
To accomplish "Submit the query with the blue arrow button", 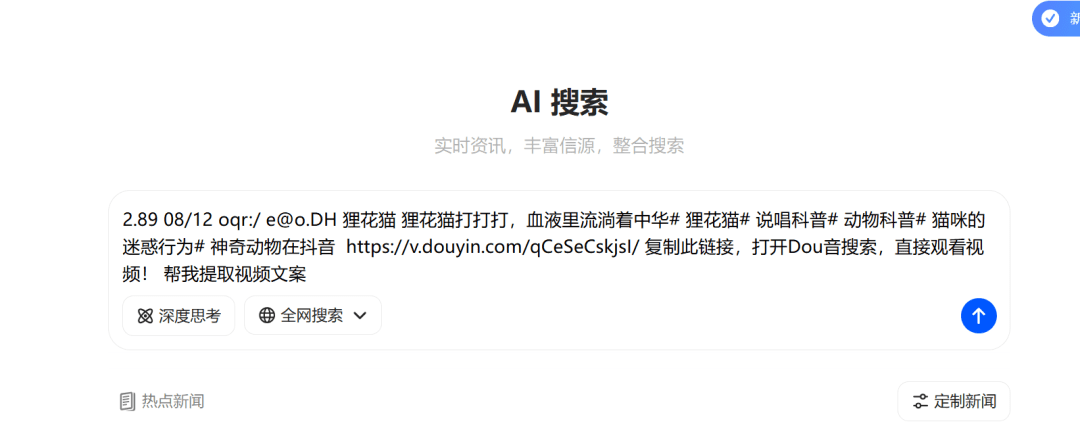I will pyautogui.click(x=978, y=316).
